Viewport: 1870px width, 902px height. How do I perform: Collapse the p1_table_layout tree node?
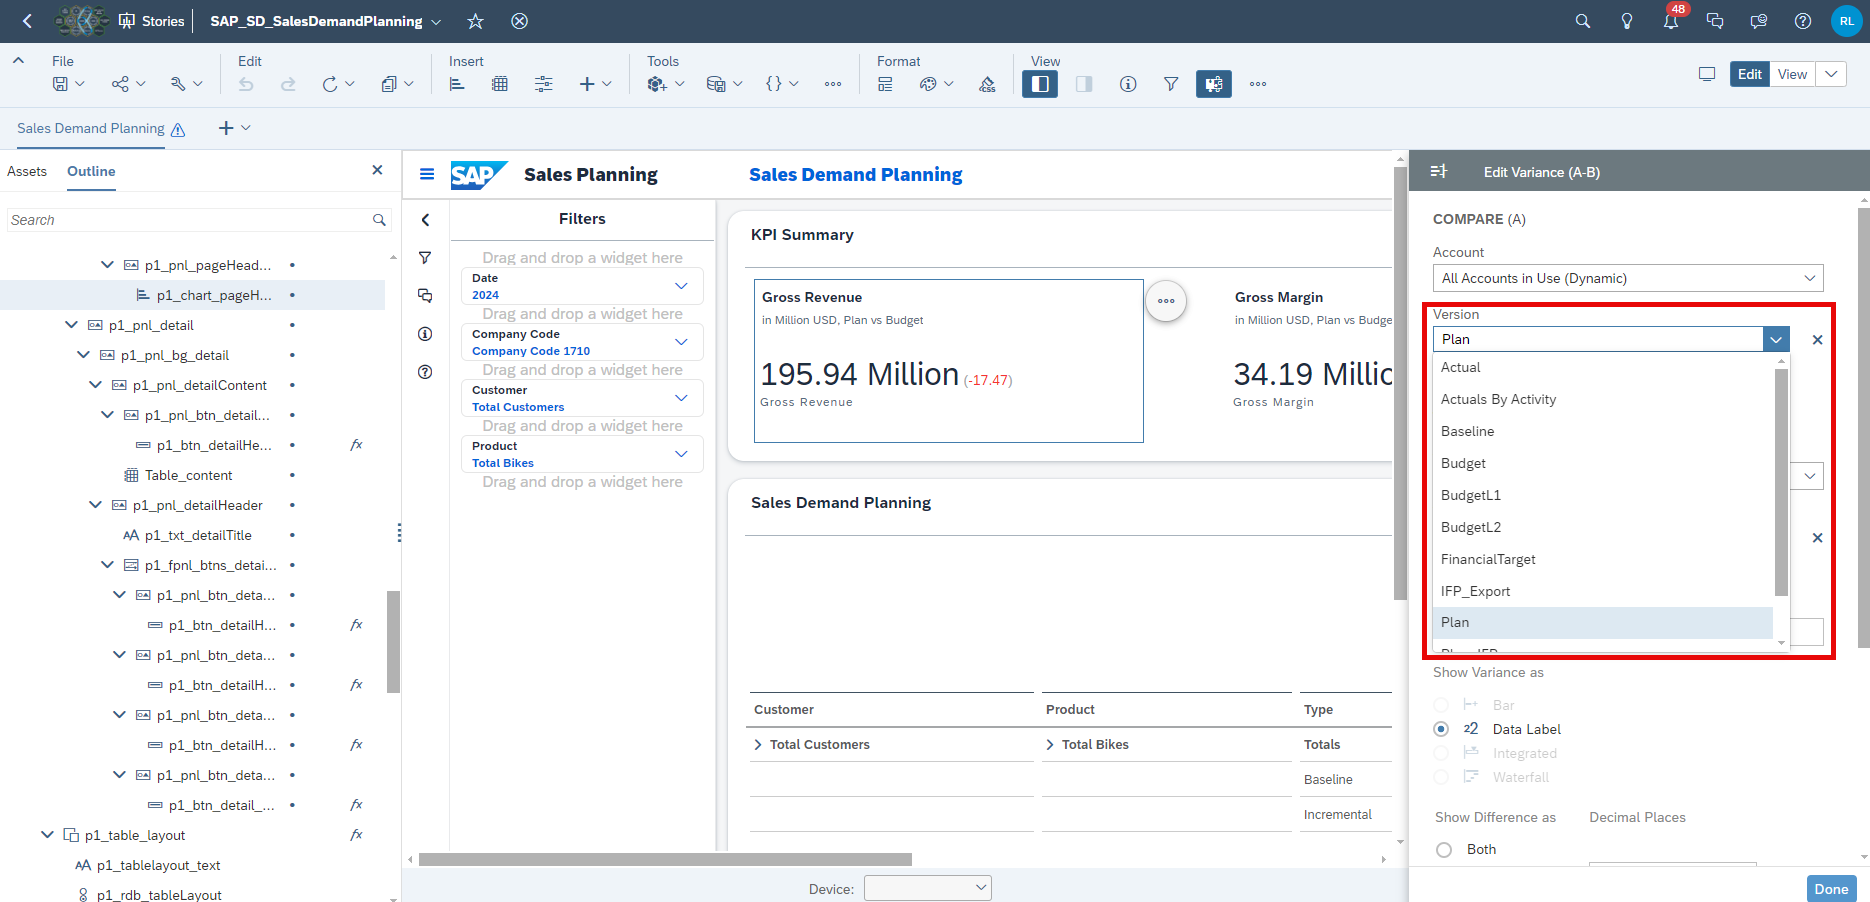(47, 835)
